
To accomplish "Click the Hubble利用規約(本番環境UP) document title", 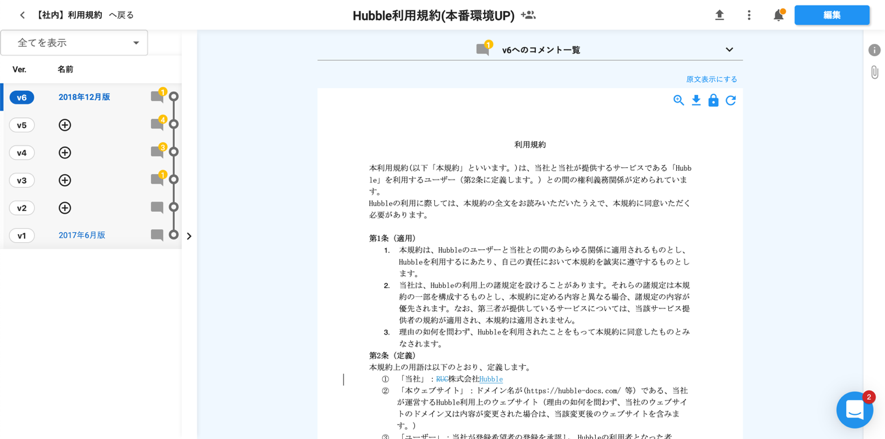I will pos(433,16).
